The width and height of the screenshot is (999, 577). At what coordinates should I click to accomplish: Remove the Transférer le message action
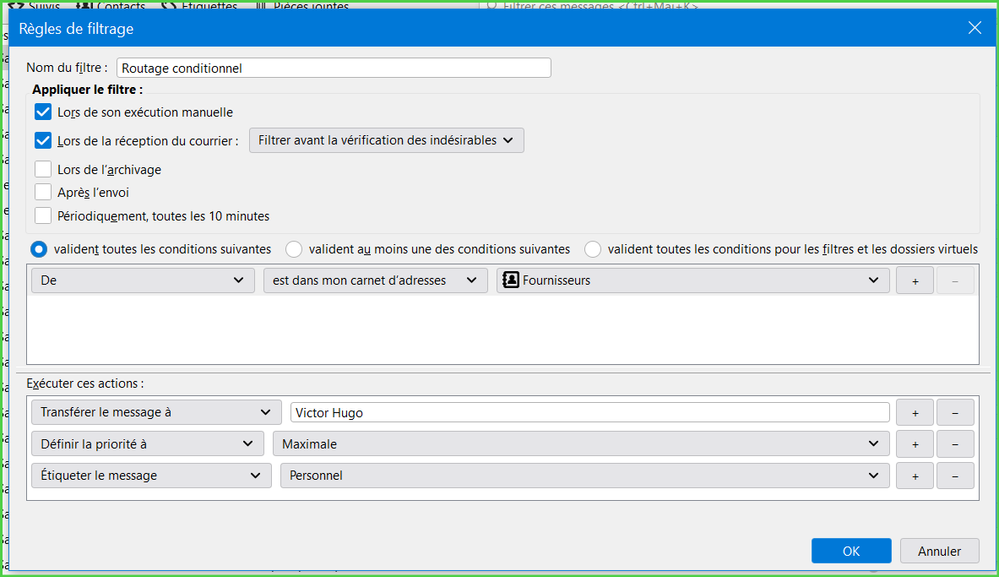(x=955, y=412)
